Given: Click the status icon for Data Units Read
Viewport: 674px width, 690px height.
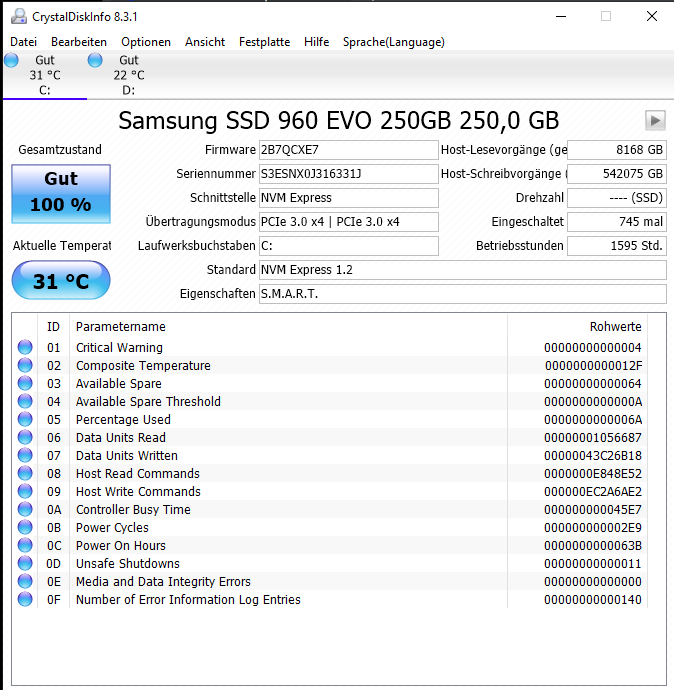Looking at the screenshot, I should pos(25,437).
